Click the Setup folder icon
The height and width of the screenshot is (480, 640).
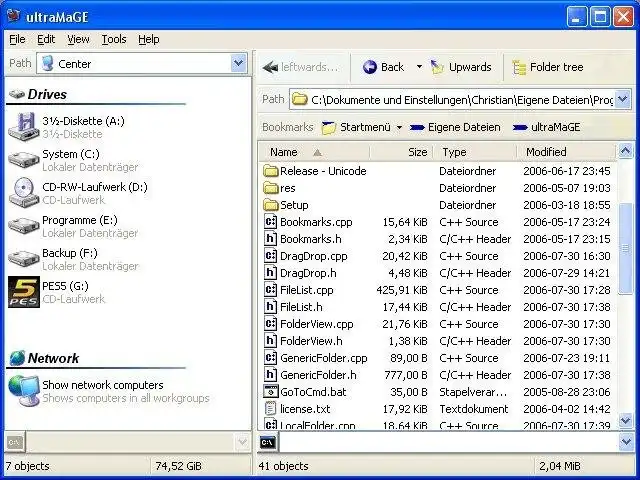(271, 205)
